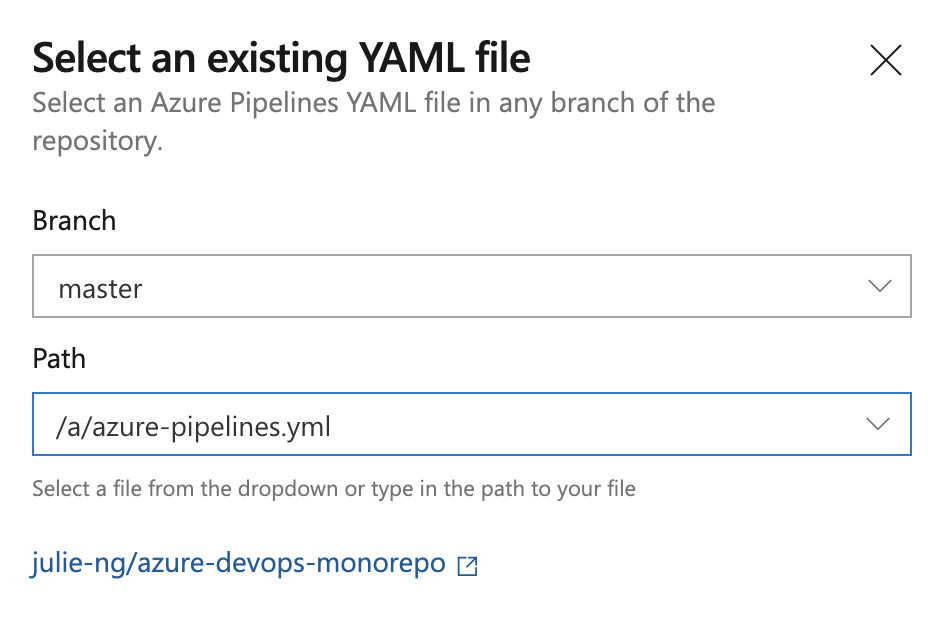Expand the Path dropdown chevron
The image size is (934, 620).
click(x=878, y=425)
